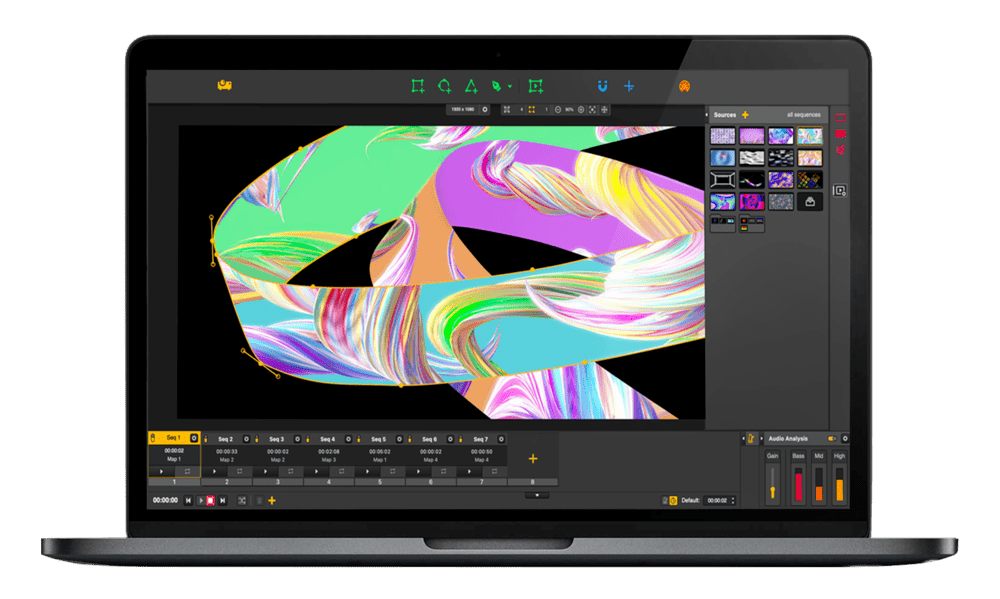1000x599 pixels.
Task: Select the quad creation tool
Action: [417, 85]
